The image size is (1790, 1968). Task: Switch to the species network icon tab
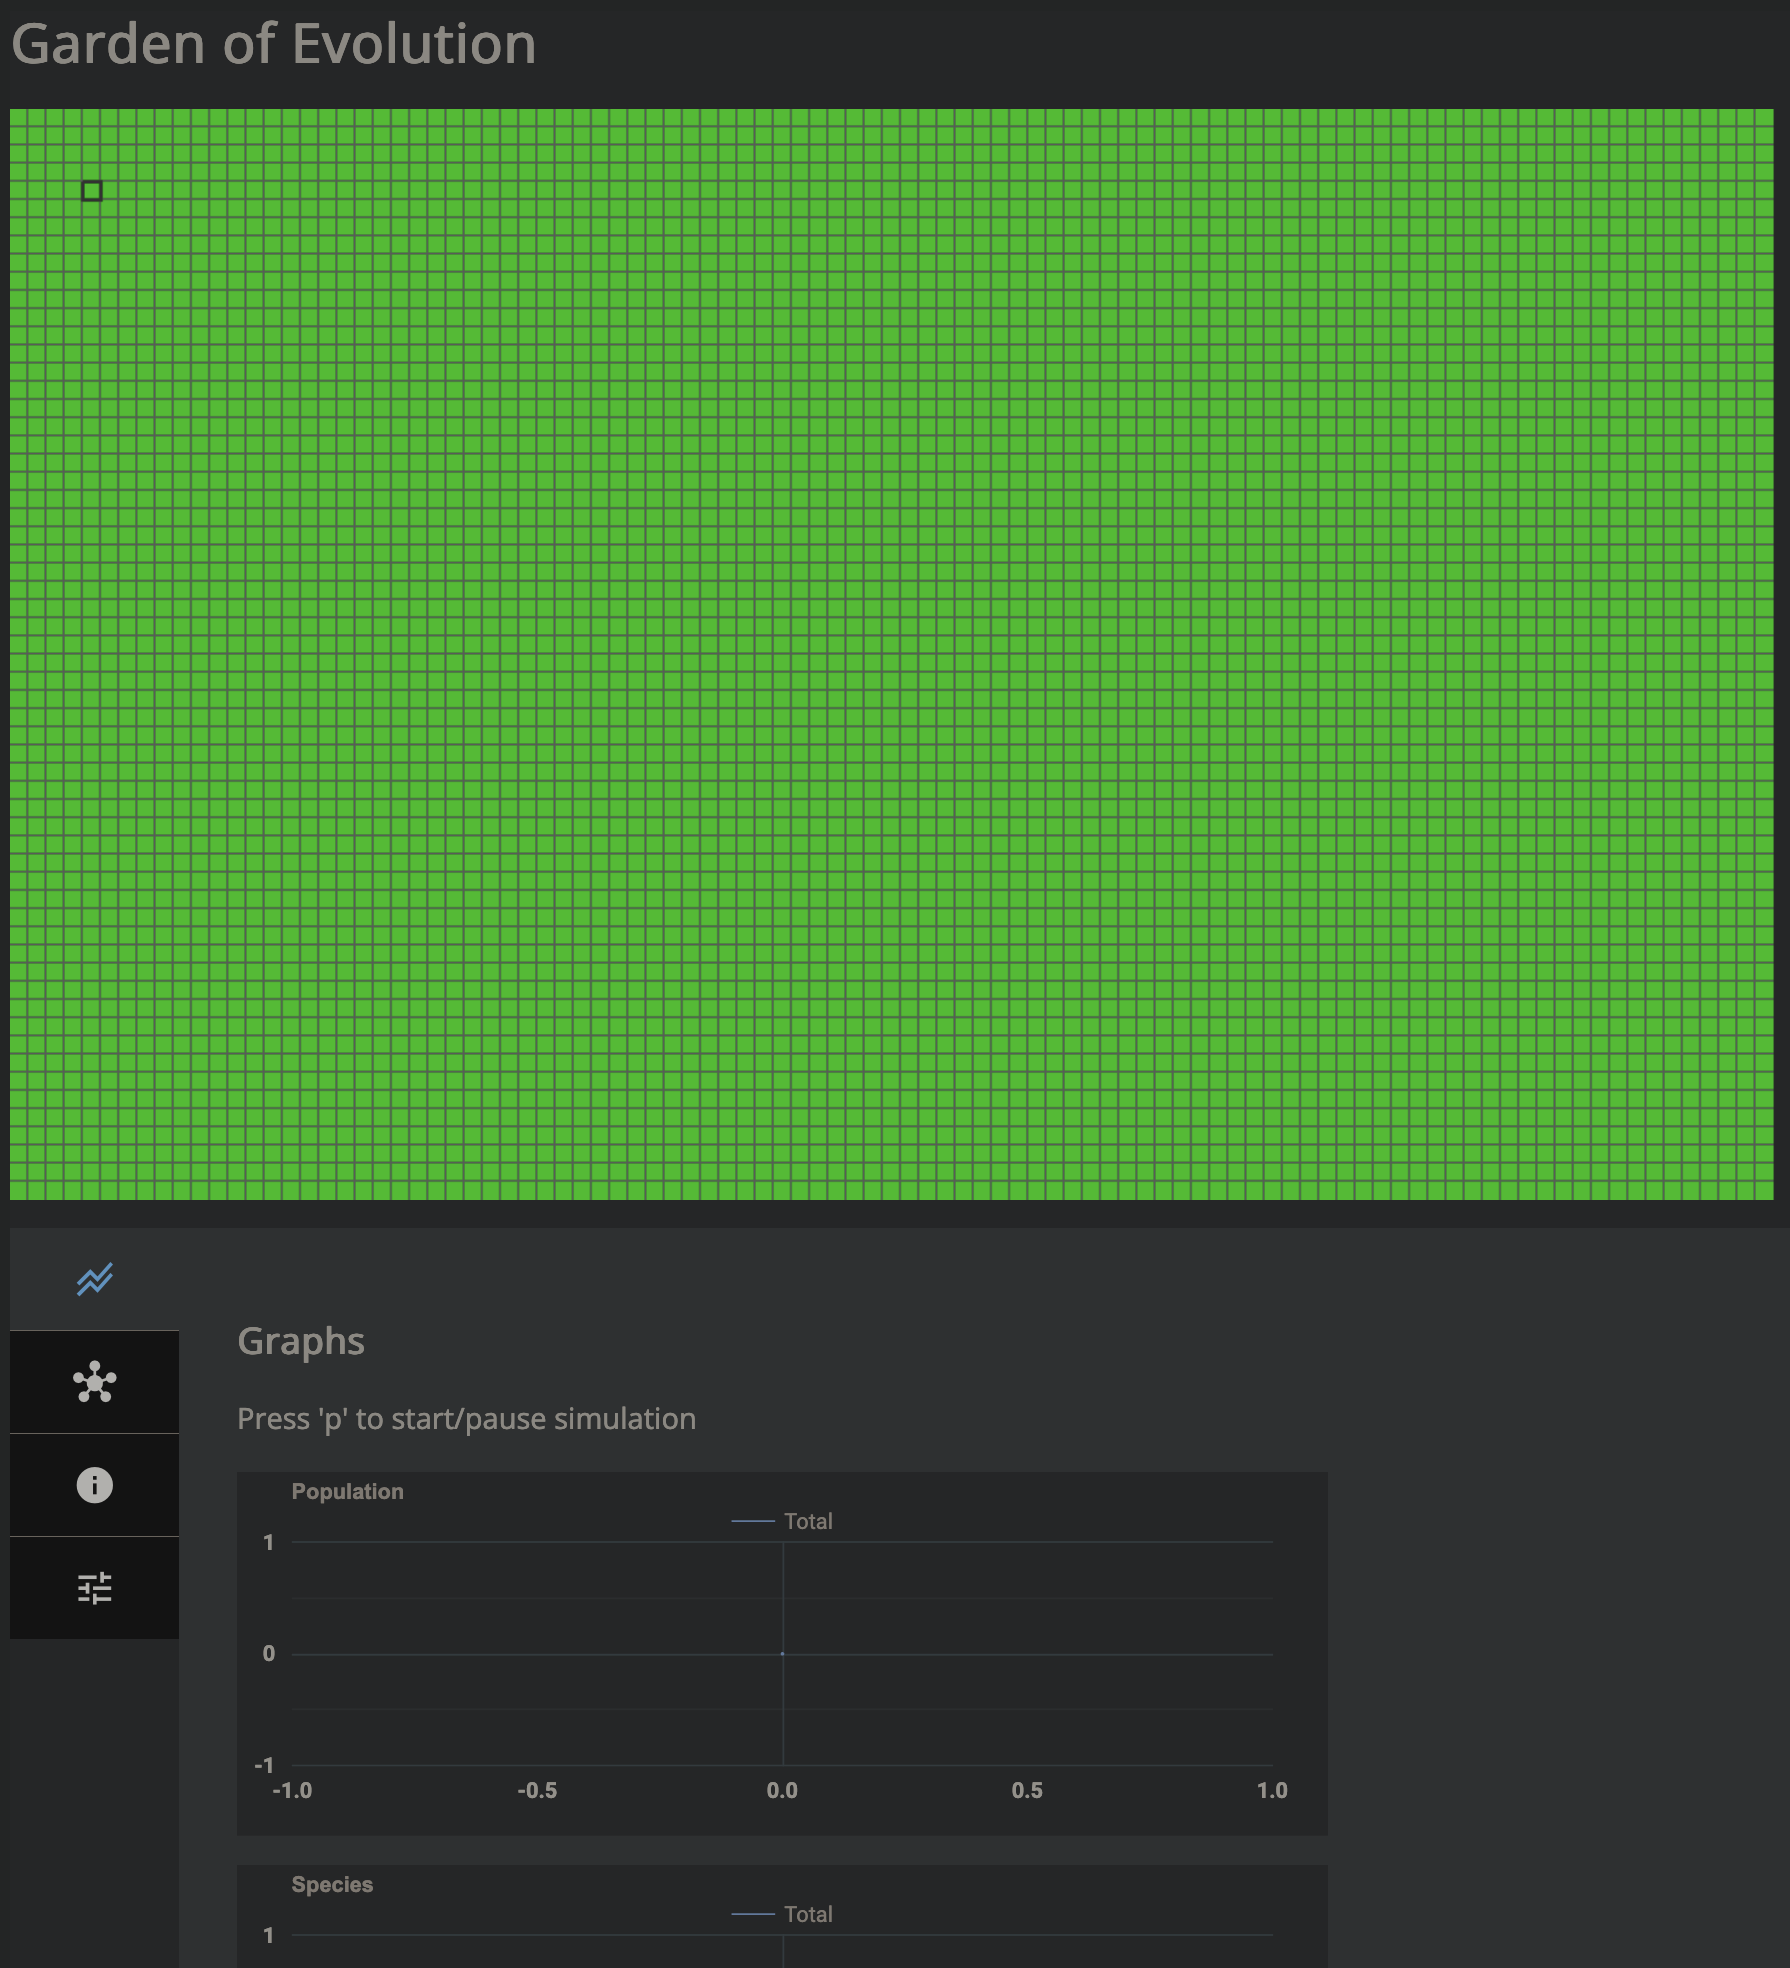[x=94, y=1382]
